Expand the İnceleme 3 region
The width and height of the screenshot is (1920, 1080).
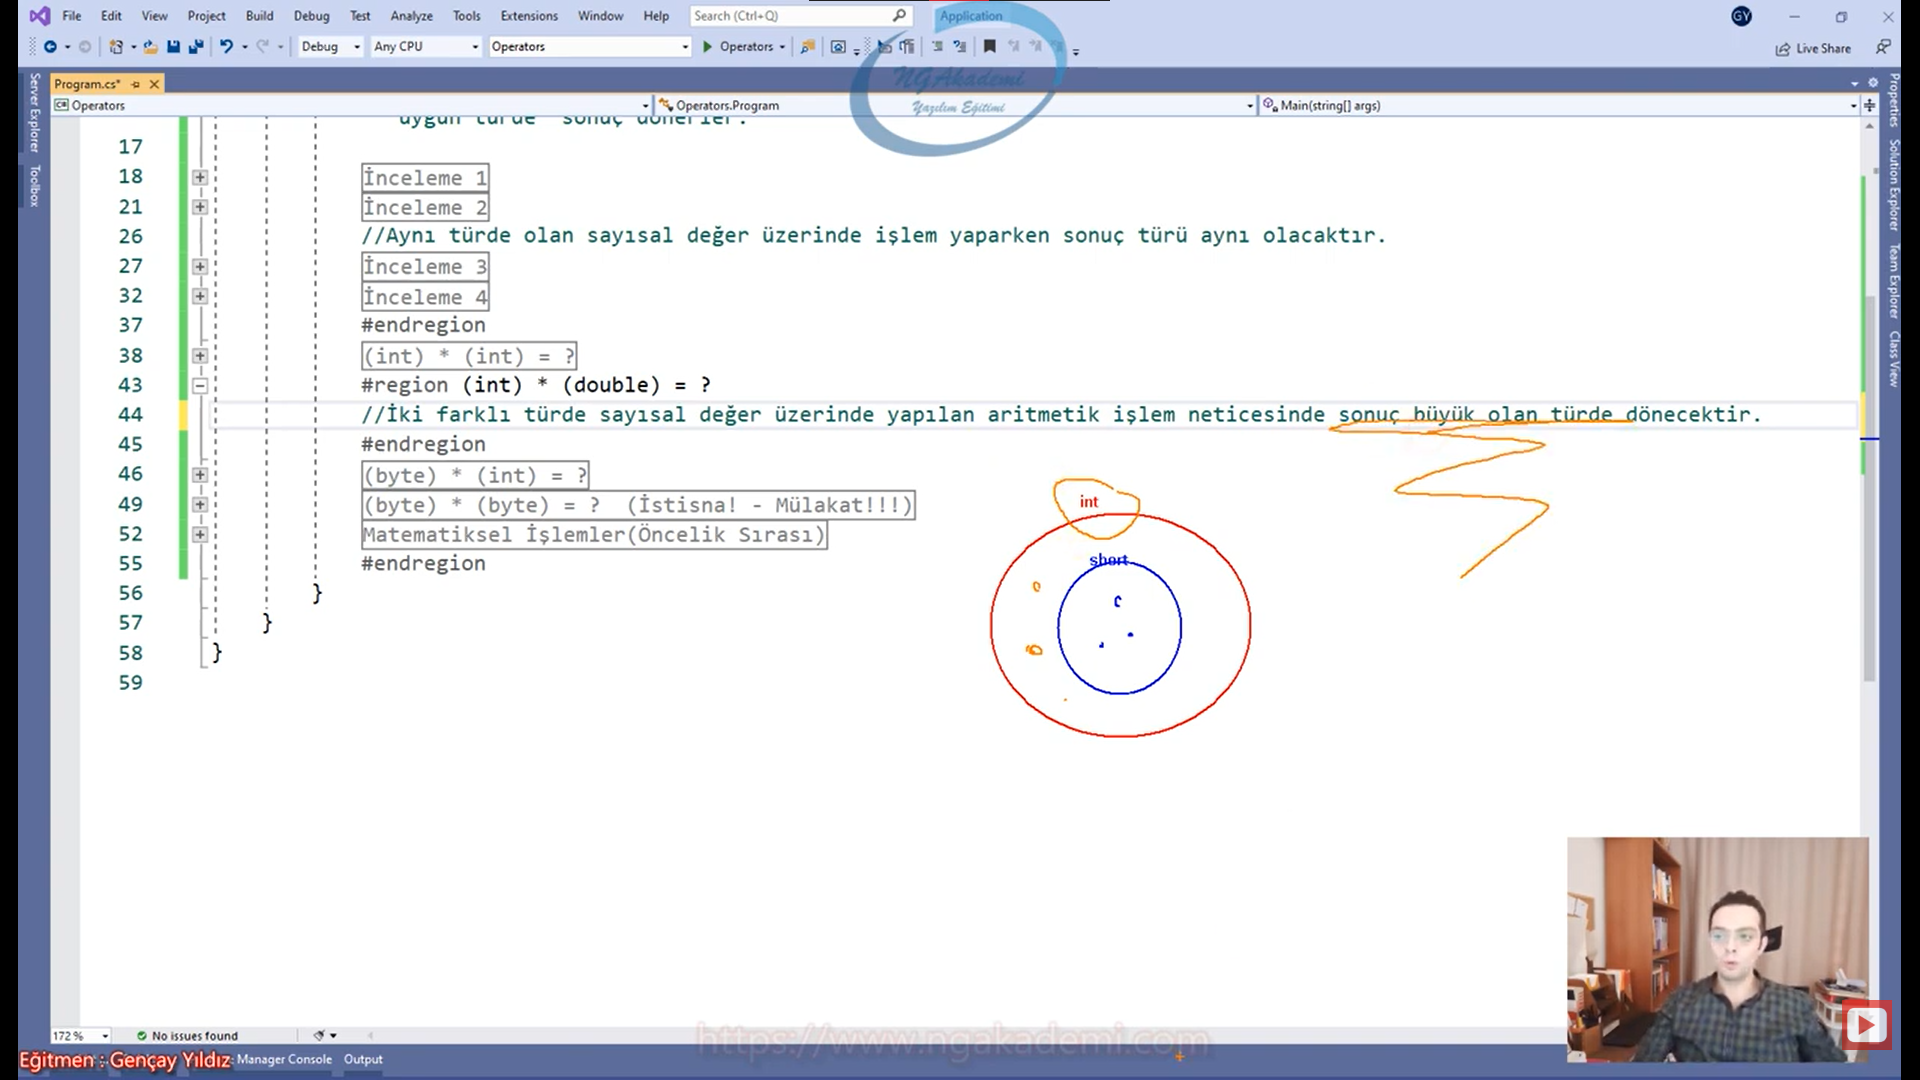pyautogui.click(x=200, y=267)
